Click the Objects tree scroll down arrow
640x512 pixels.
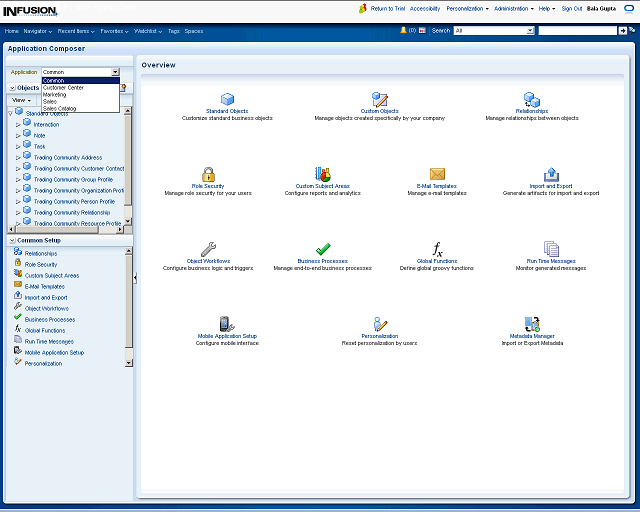click(x=128, y=221)
